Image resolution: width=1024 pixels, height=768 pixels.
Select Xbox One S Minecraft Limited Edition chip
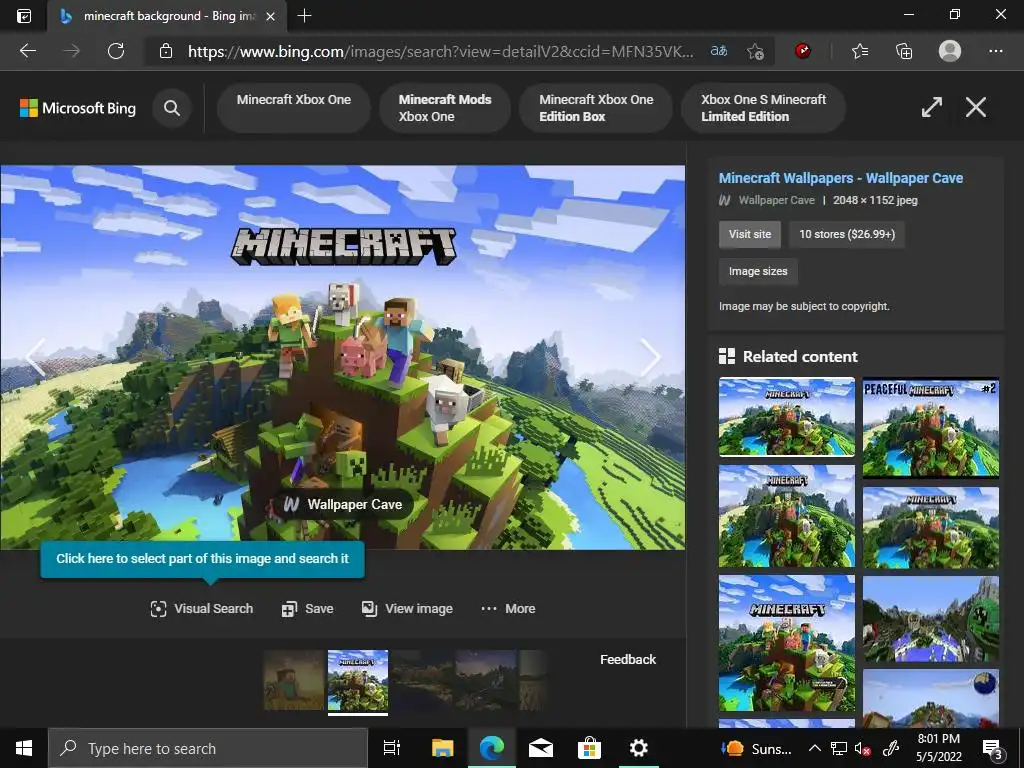pyautogui.click(x=763, y=108)
